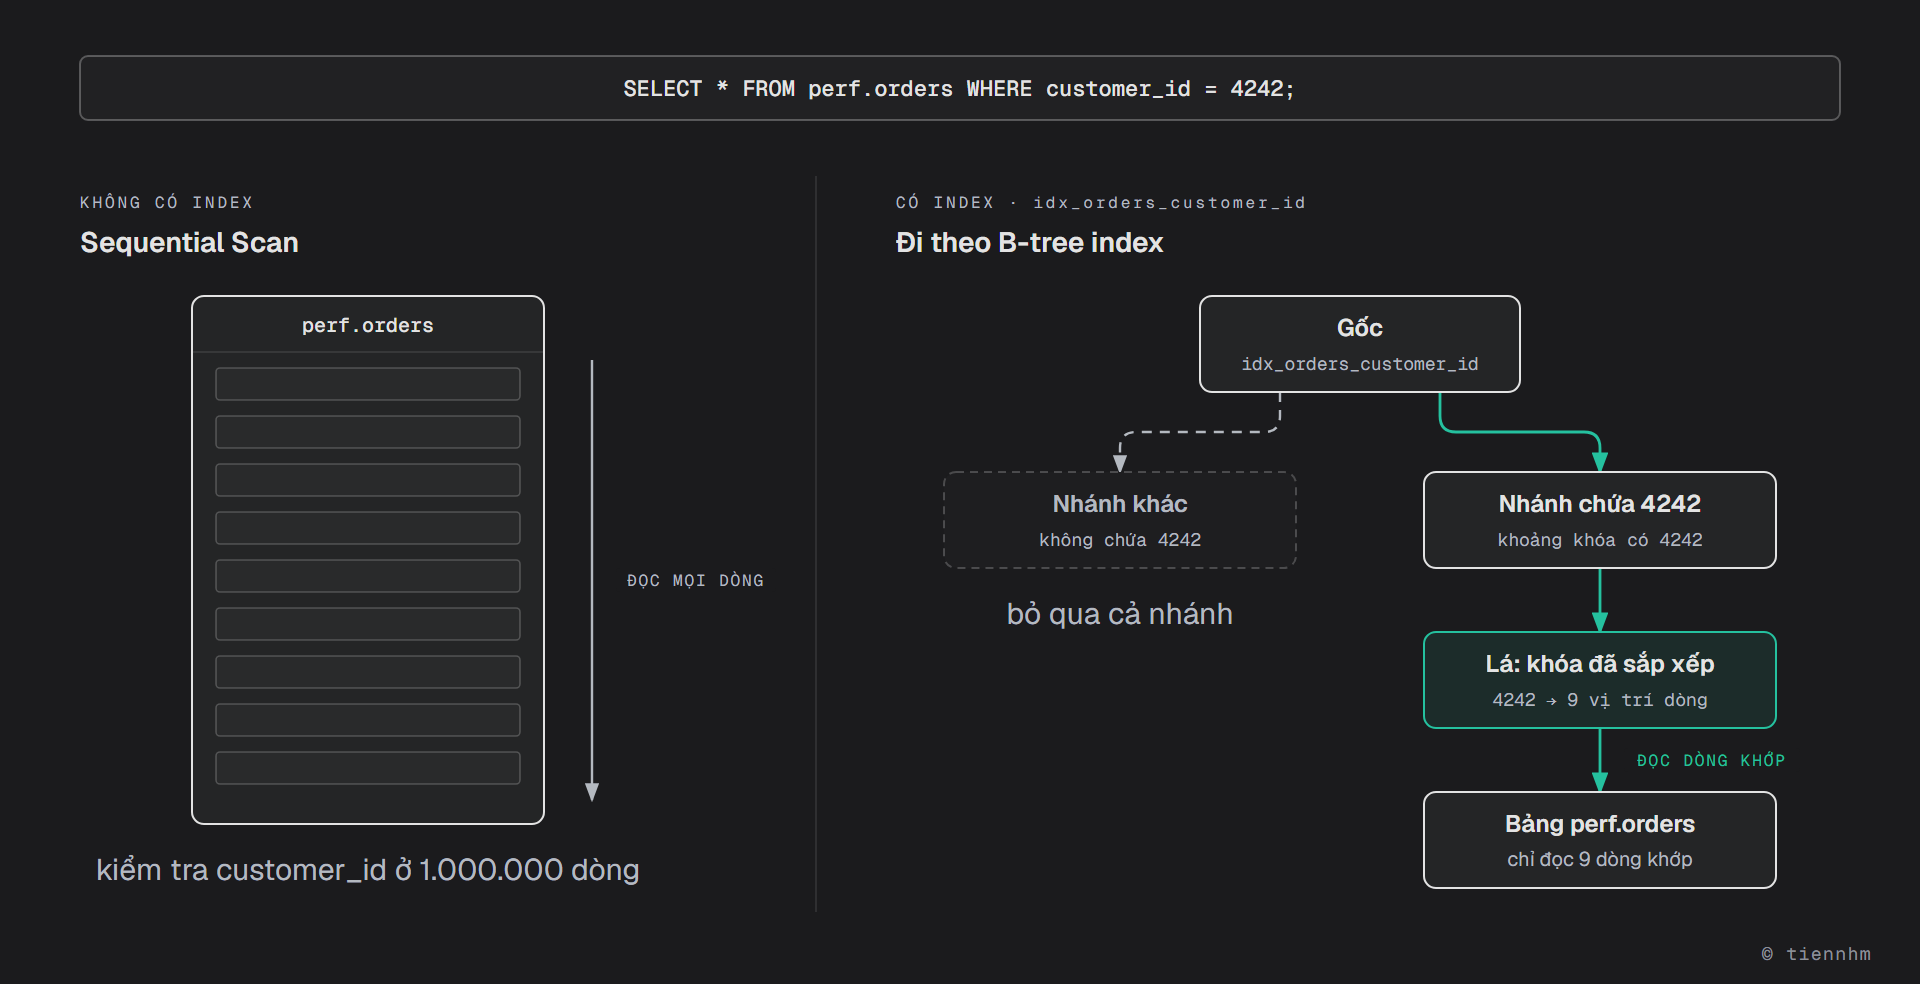This screenshot has height=984, width=1920.
Task: Click the '© tiennhm' credit text
Action: point(1816,953)
